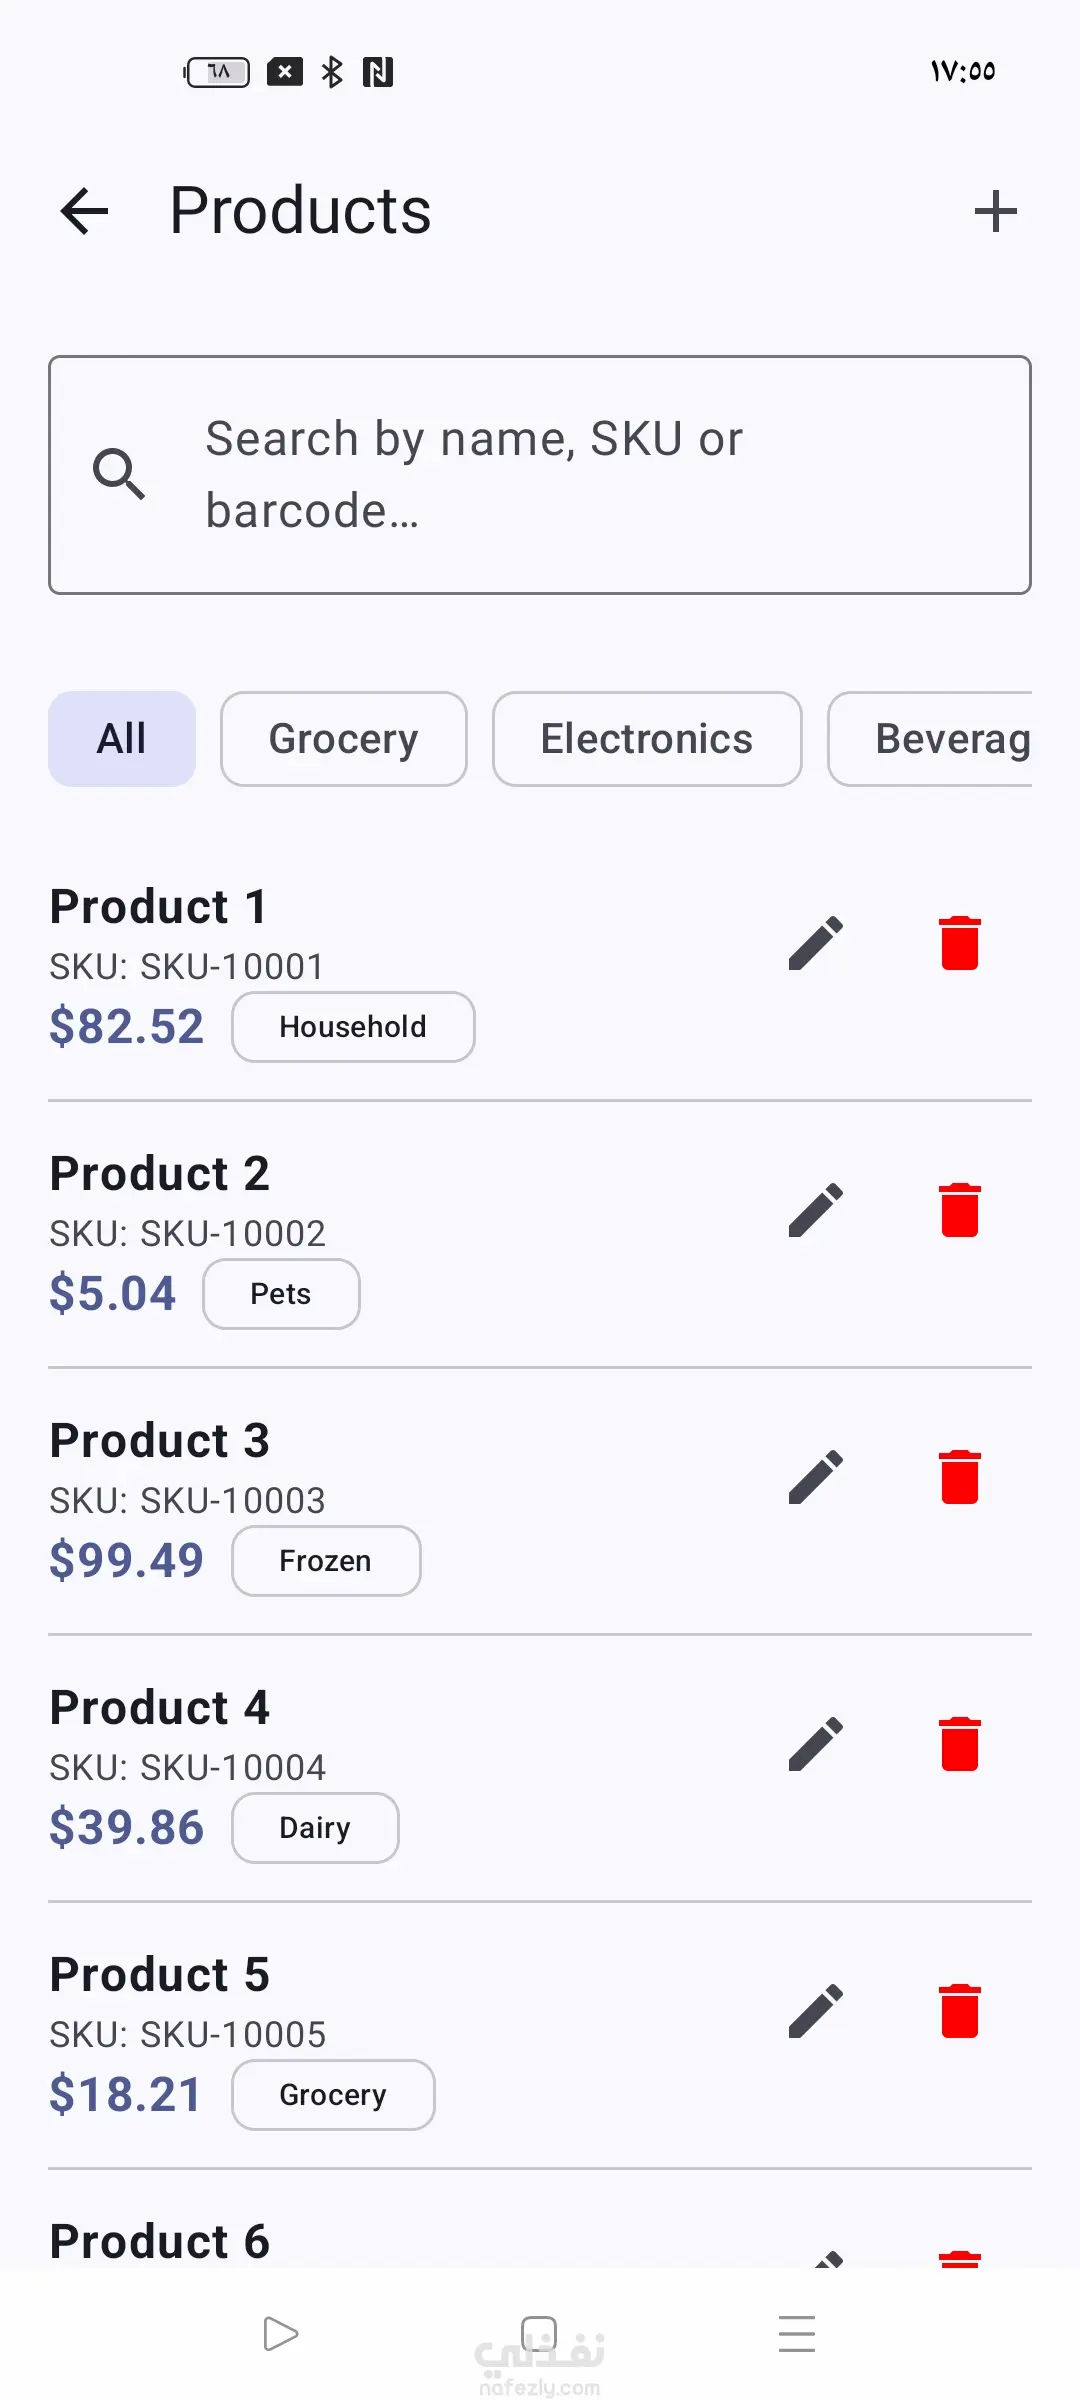Add a new product with plus icon
The image size is (1080, 2400).
coord(995,211)
